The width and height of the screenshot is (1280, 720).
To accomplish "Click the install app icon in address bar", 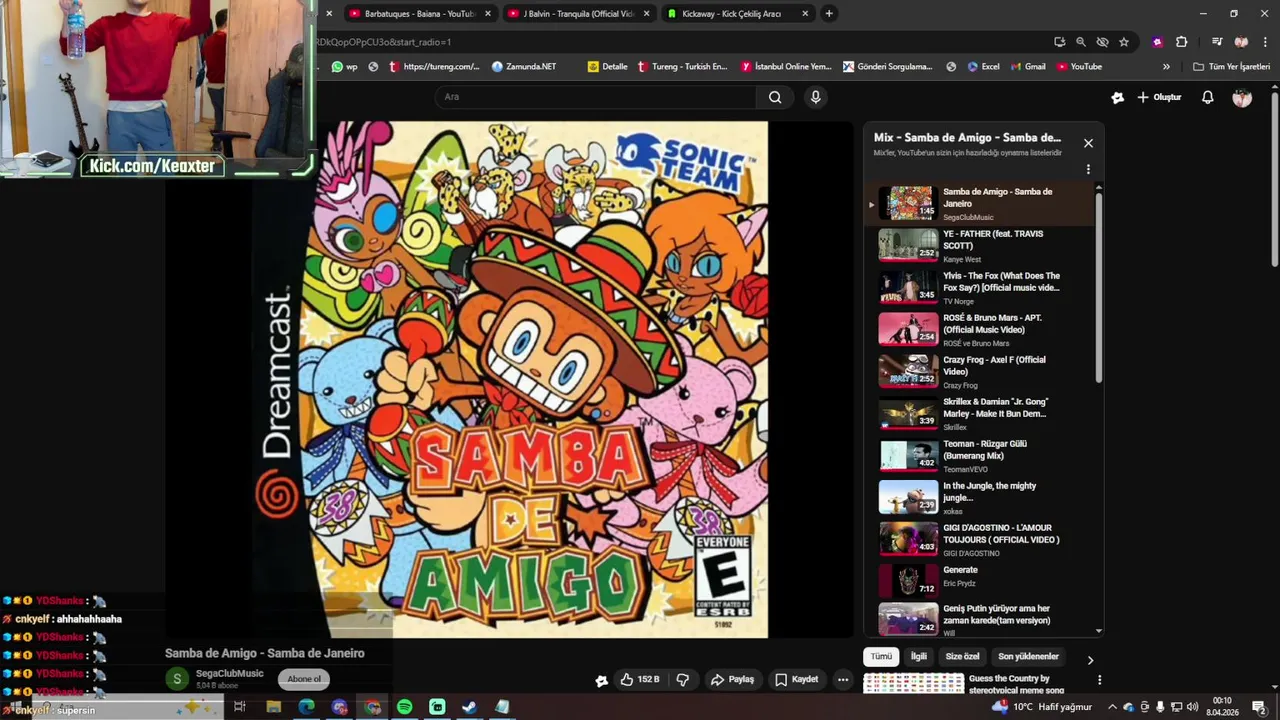I will 1059,42.
